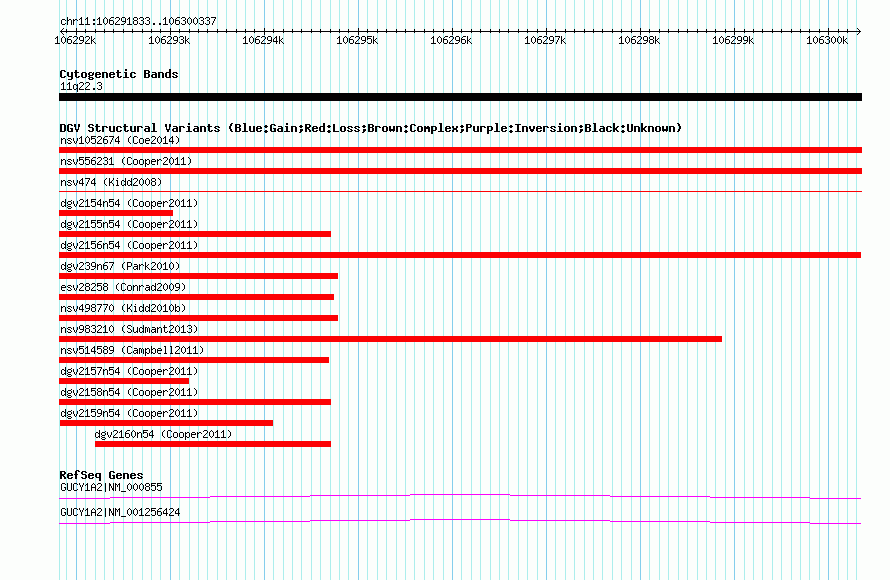Select gene label GUCY1A2|NM_000855
Screen dimensions: 890x580
coord(111,487)
